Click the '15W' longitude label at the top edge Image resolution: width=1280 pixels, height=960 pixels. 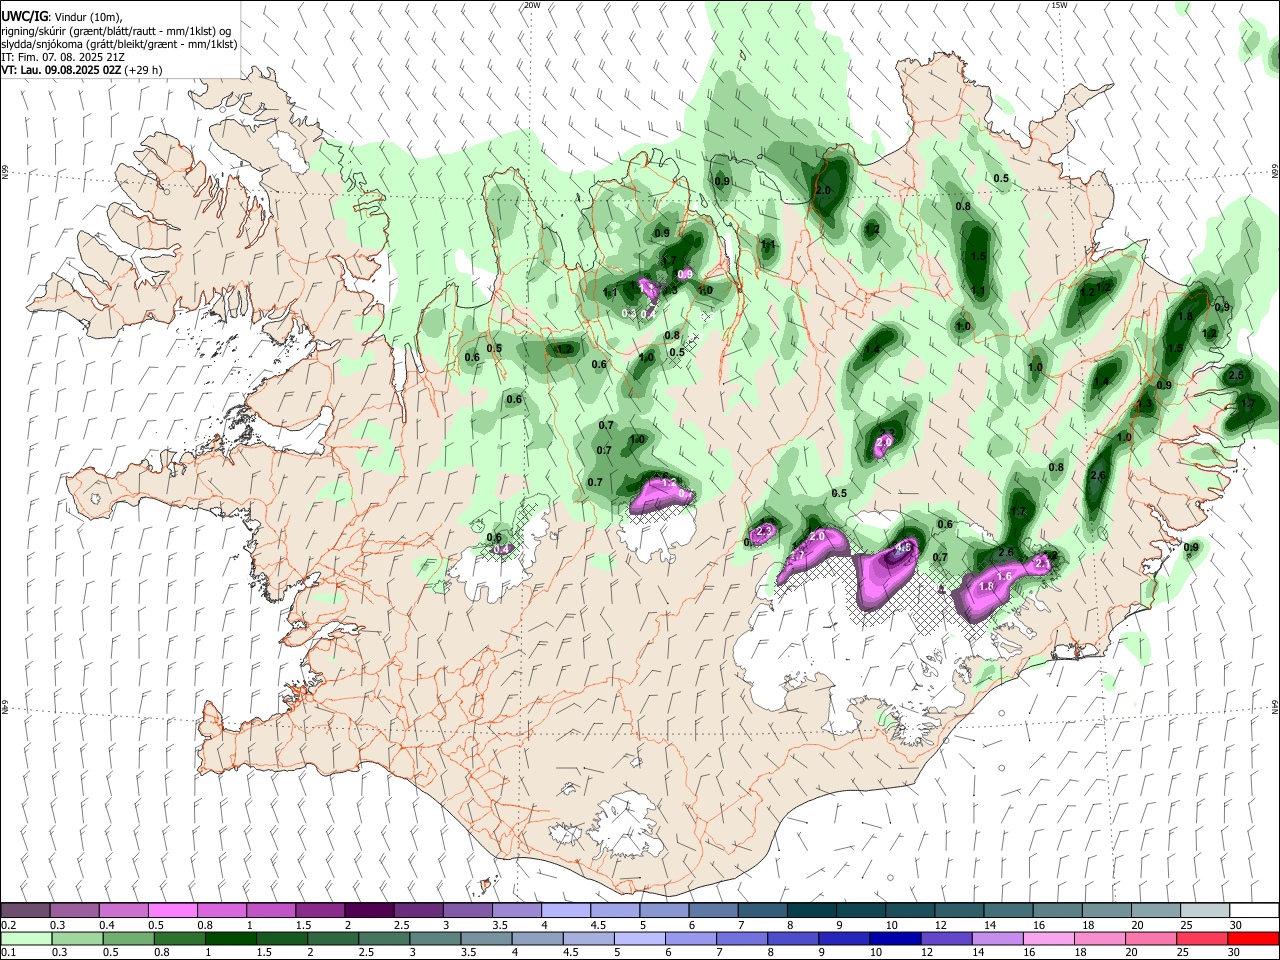[x=1059, y=5]
